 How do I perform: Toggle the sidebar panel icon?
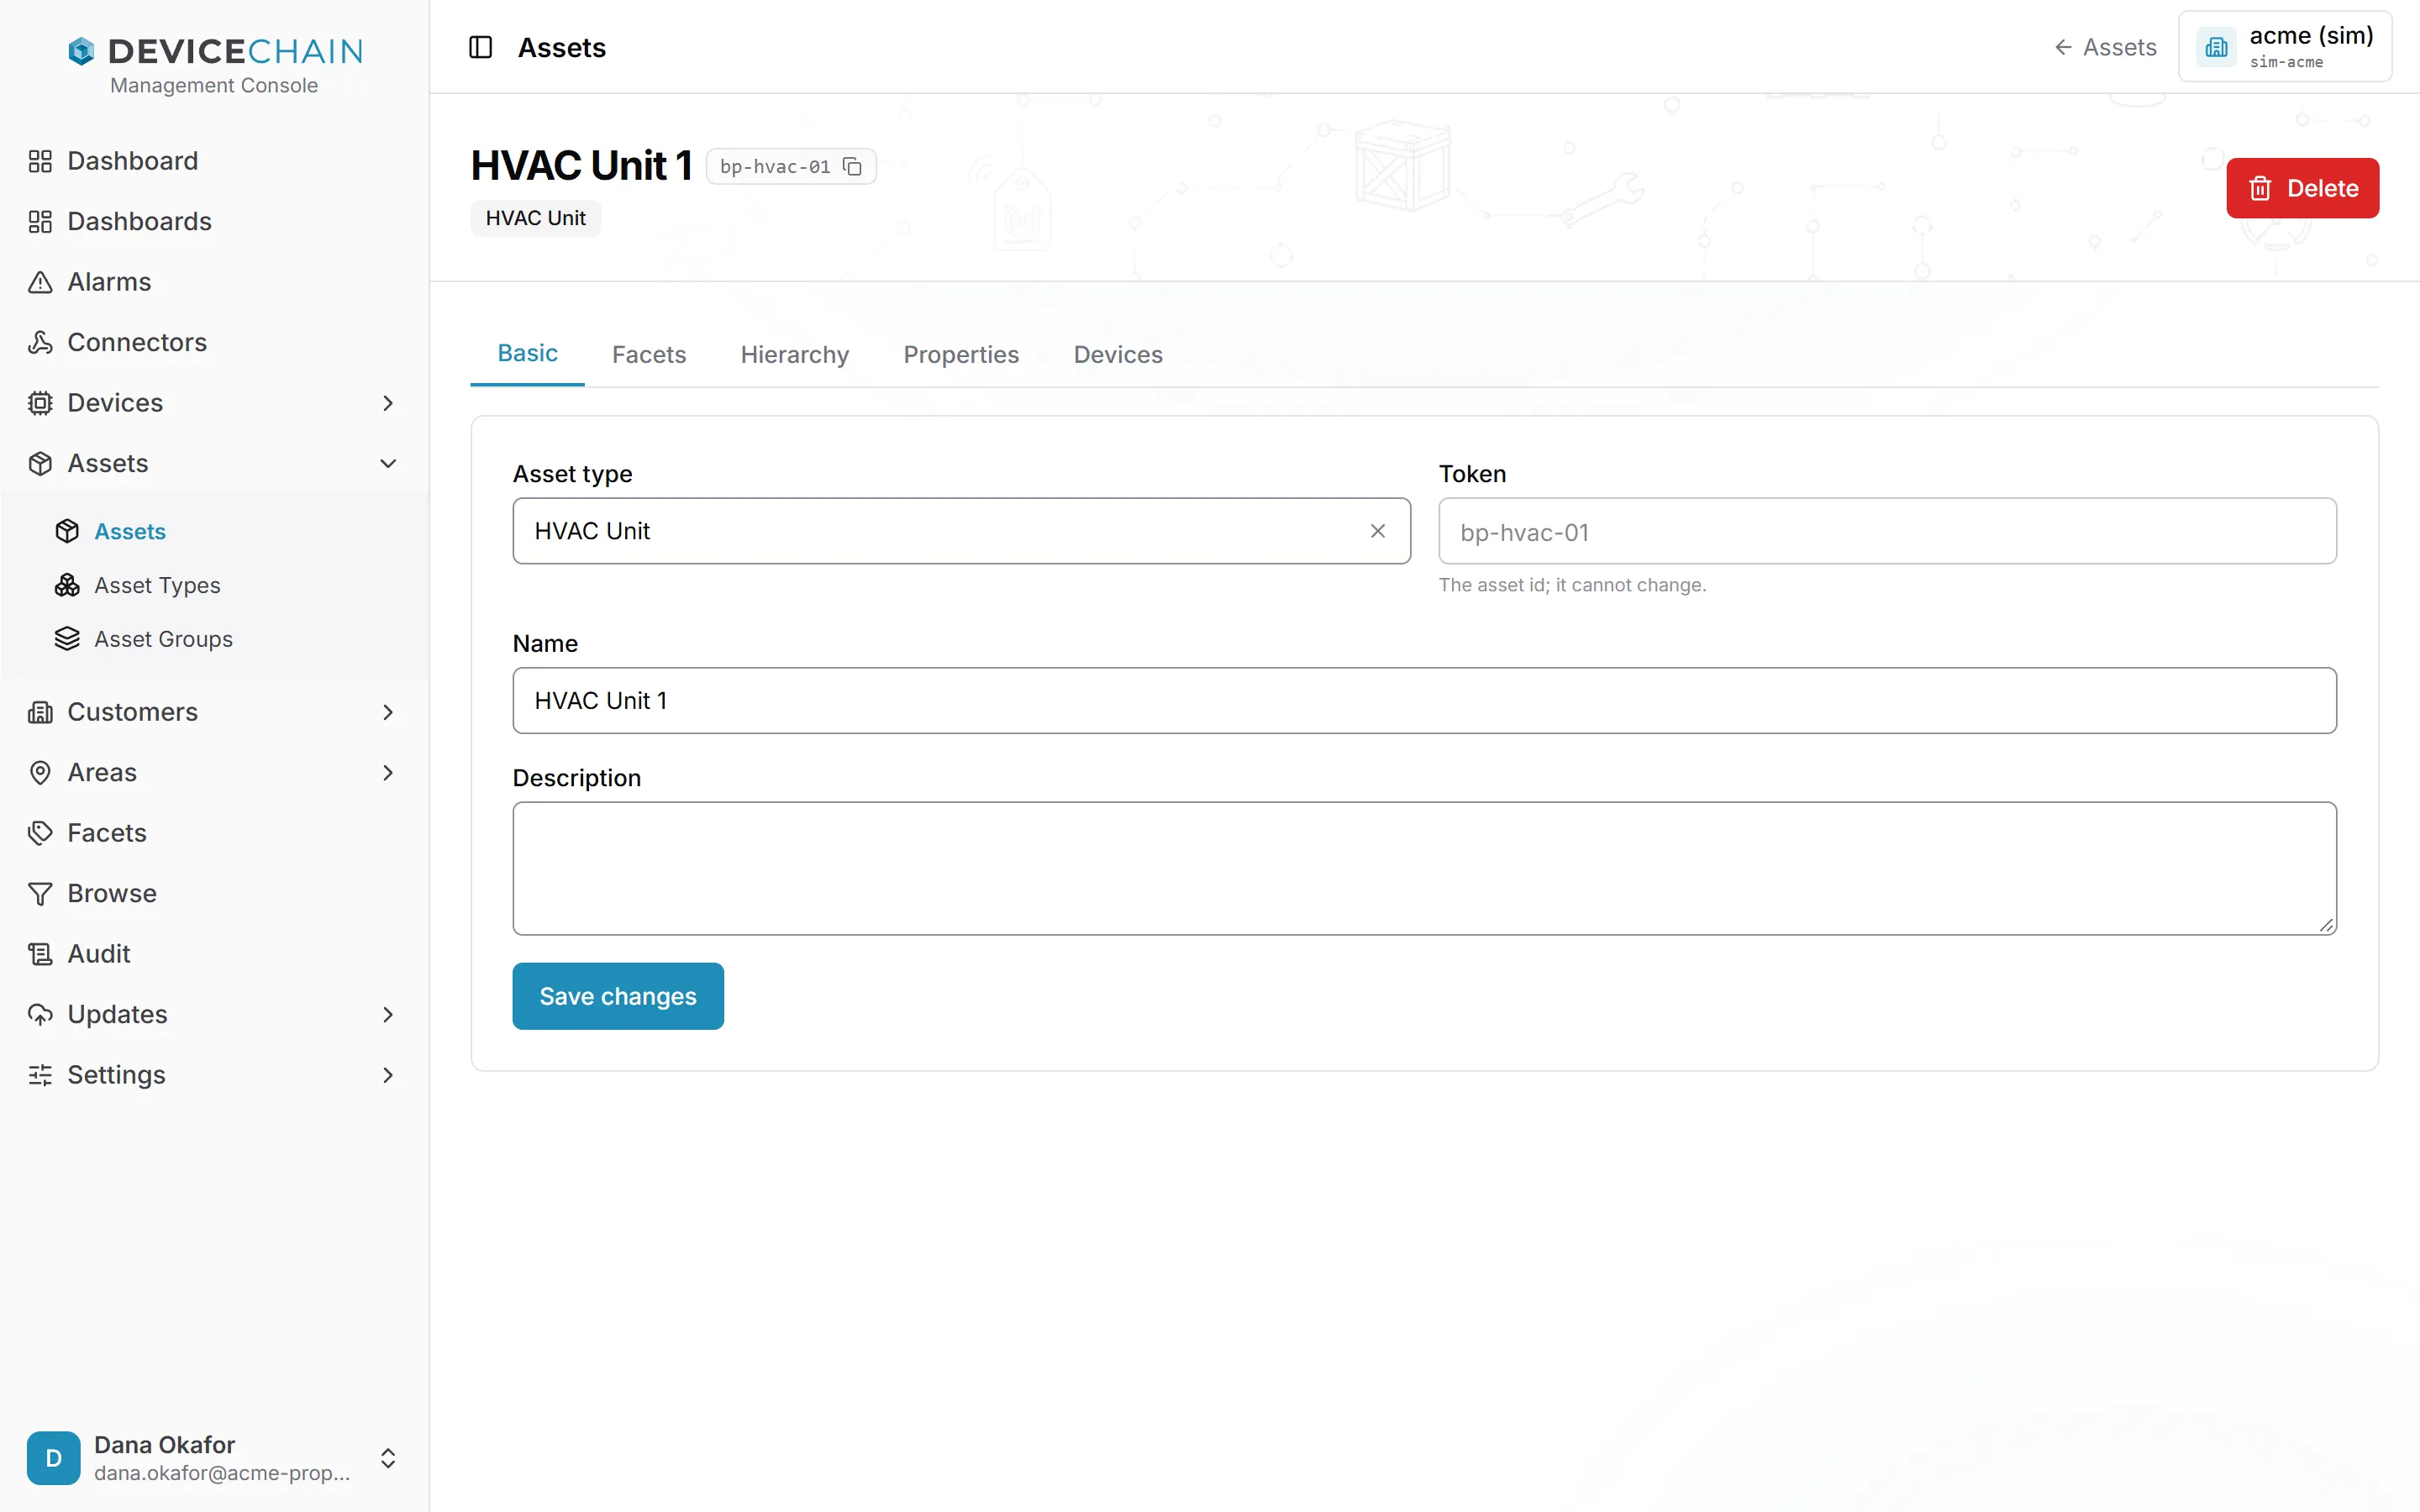(x=480, y=47)
